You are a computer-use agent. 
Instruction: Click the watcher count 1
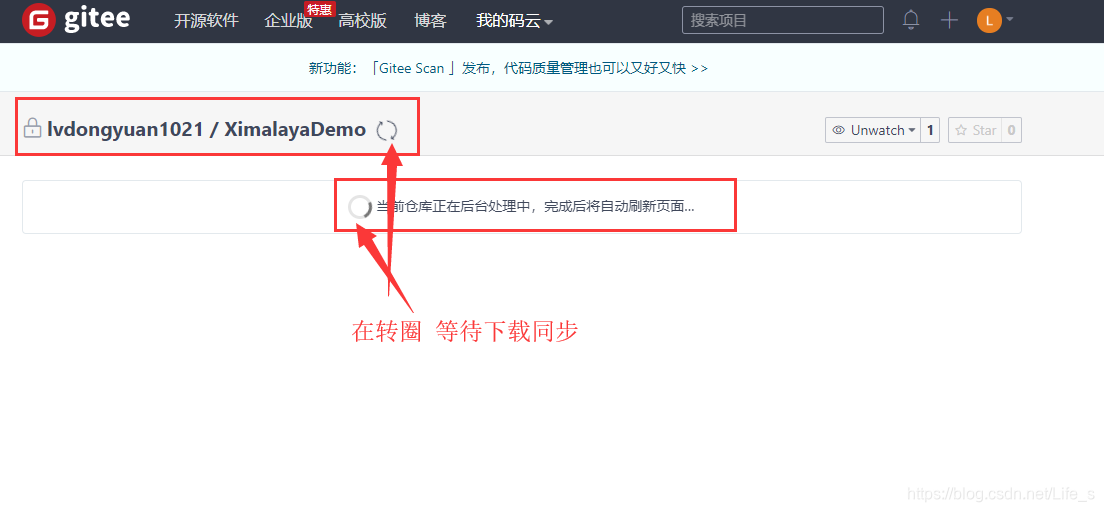930,130
